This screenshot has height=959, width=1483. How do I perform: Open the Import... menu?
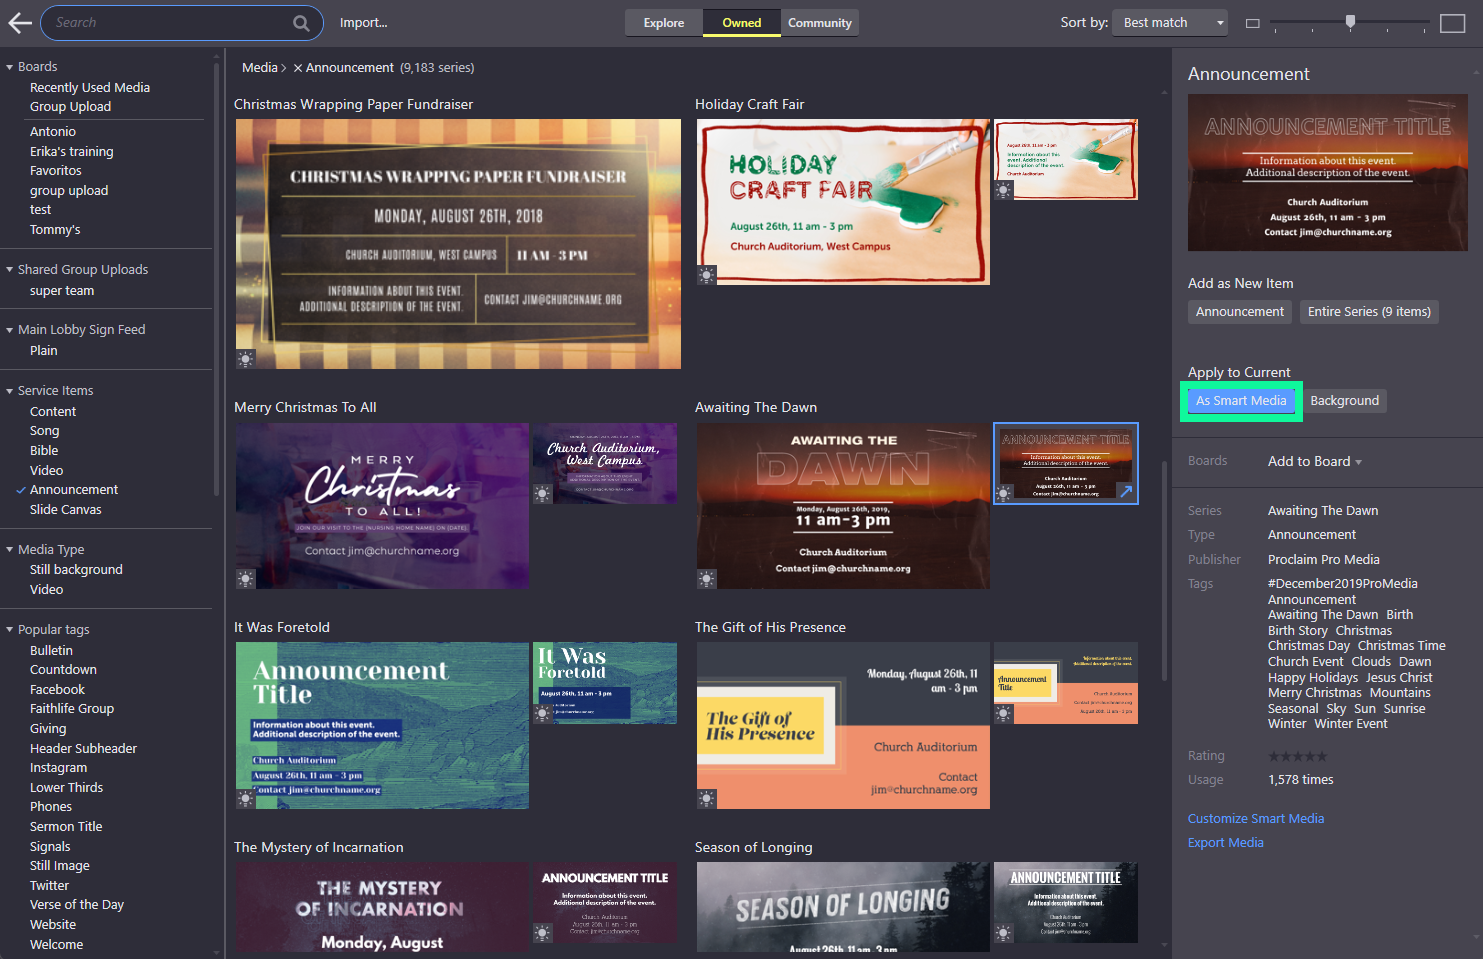363,23
